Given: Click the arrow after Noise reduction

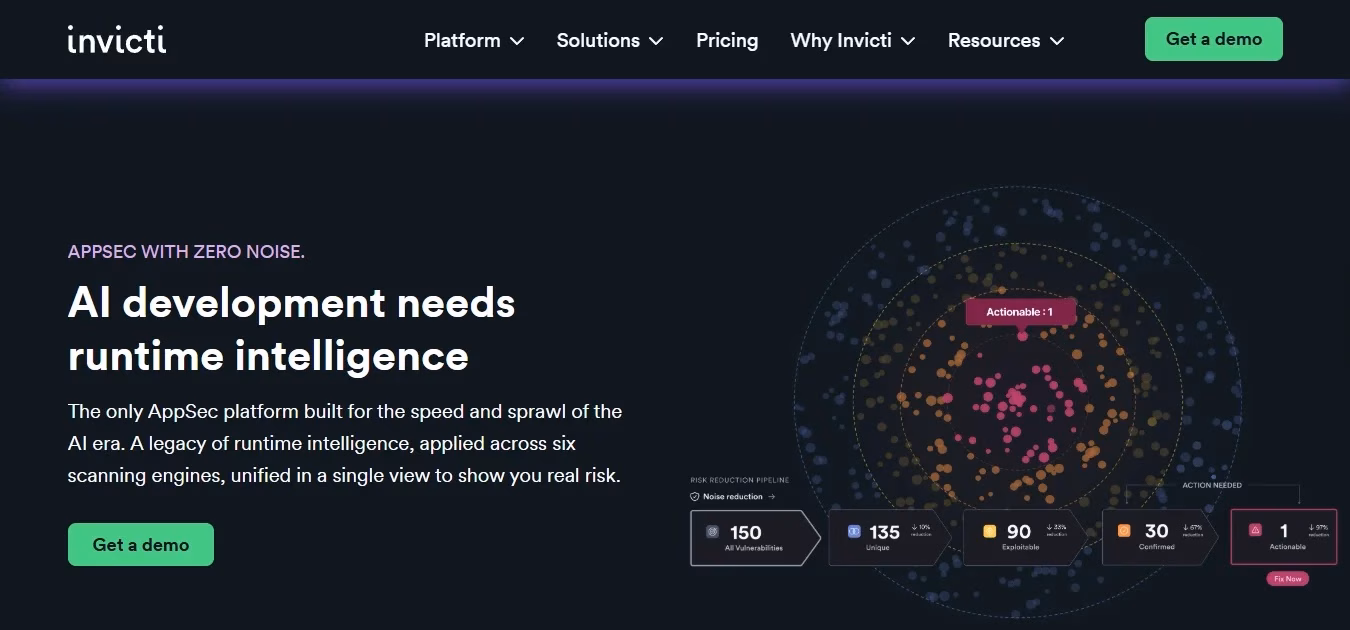Looking at the screenshot, I should point(771,496).
